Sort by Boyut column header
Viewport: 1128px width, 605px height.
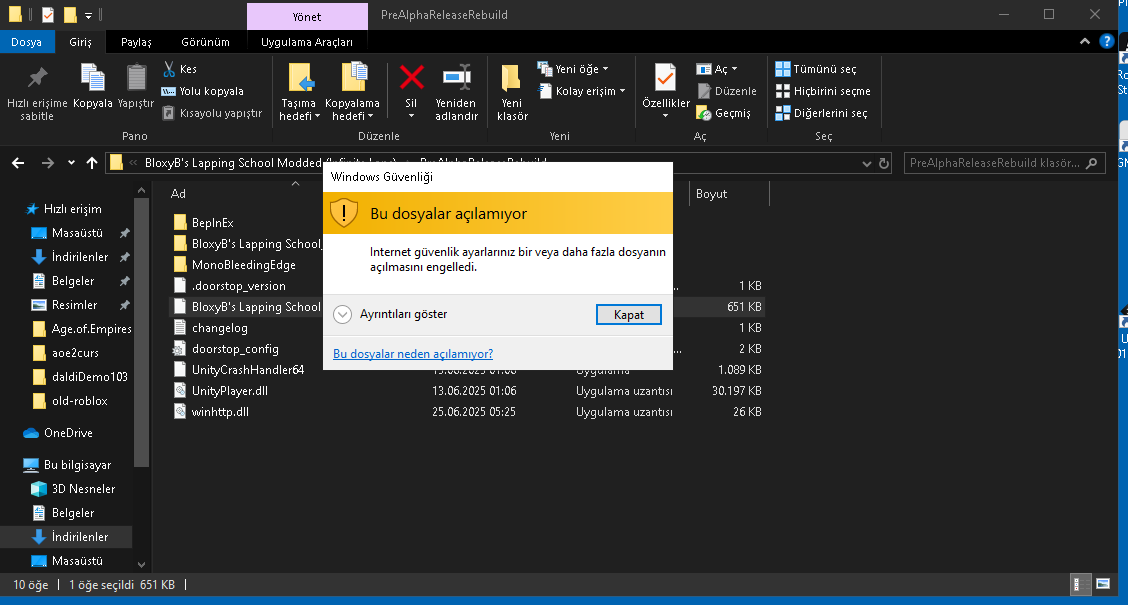pyautogui.click(x=711, y=194)
